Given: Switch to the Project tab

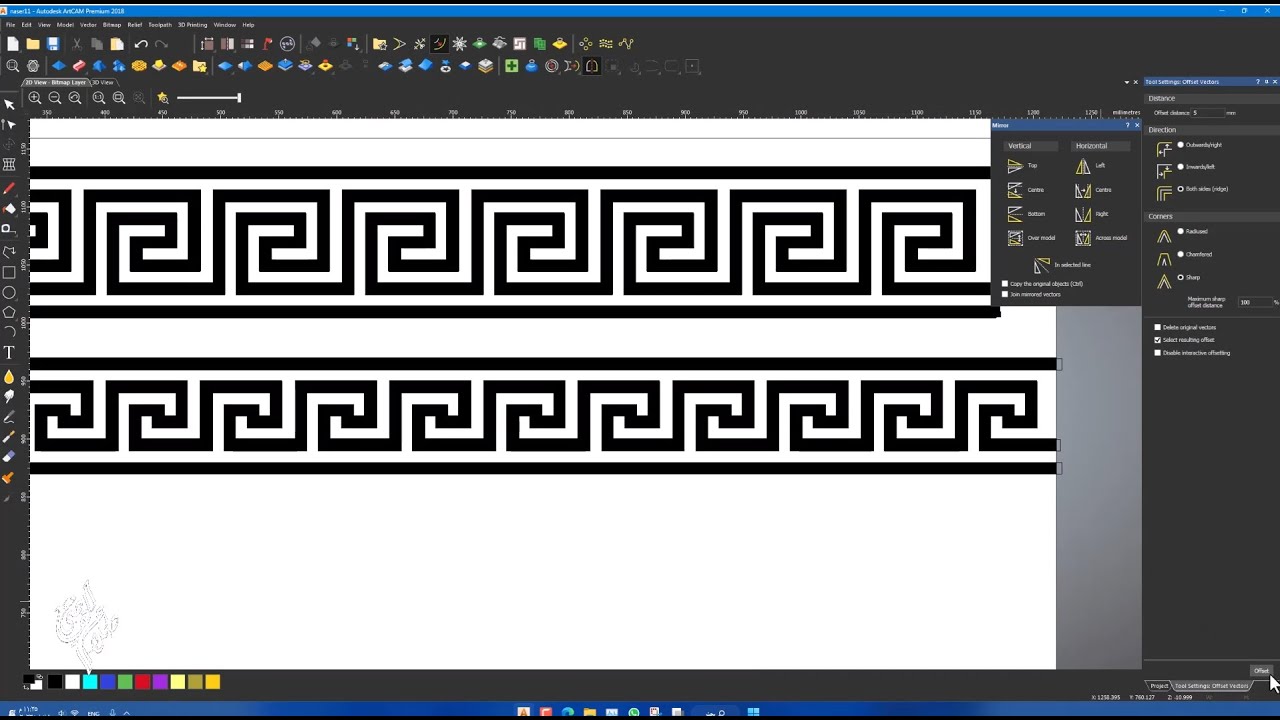Looking at the screenshot, I should 1159,686.
